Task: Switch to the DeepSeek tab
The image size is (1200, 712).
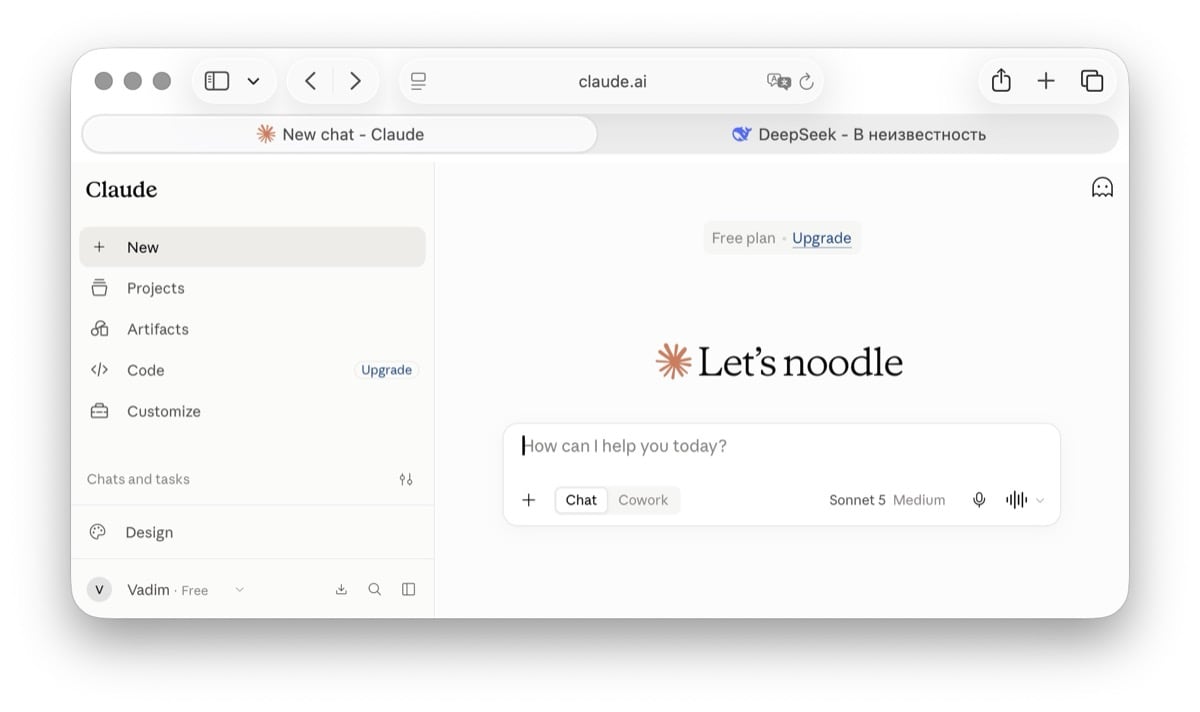Action: [858, 134]
